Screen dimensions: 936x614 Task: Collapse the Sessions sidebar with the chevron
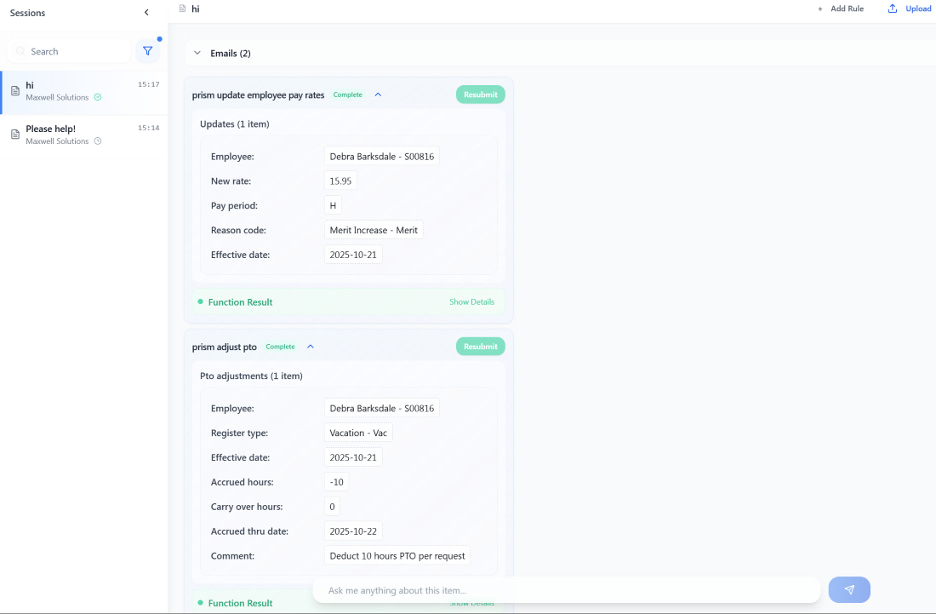[146, 12]
